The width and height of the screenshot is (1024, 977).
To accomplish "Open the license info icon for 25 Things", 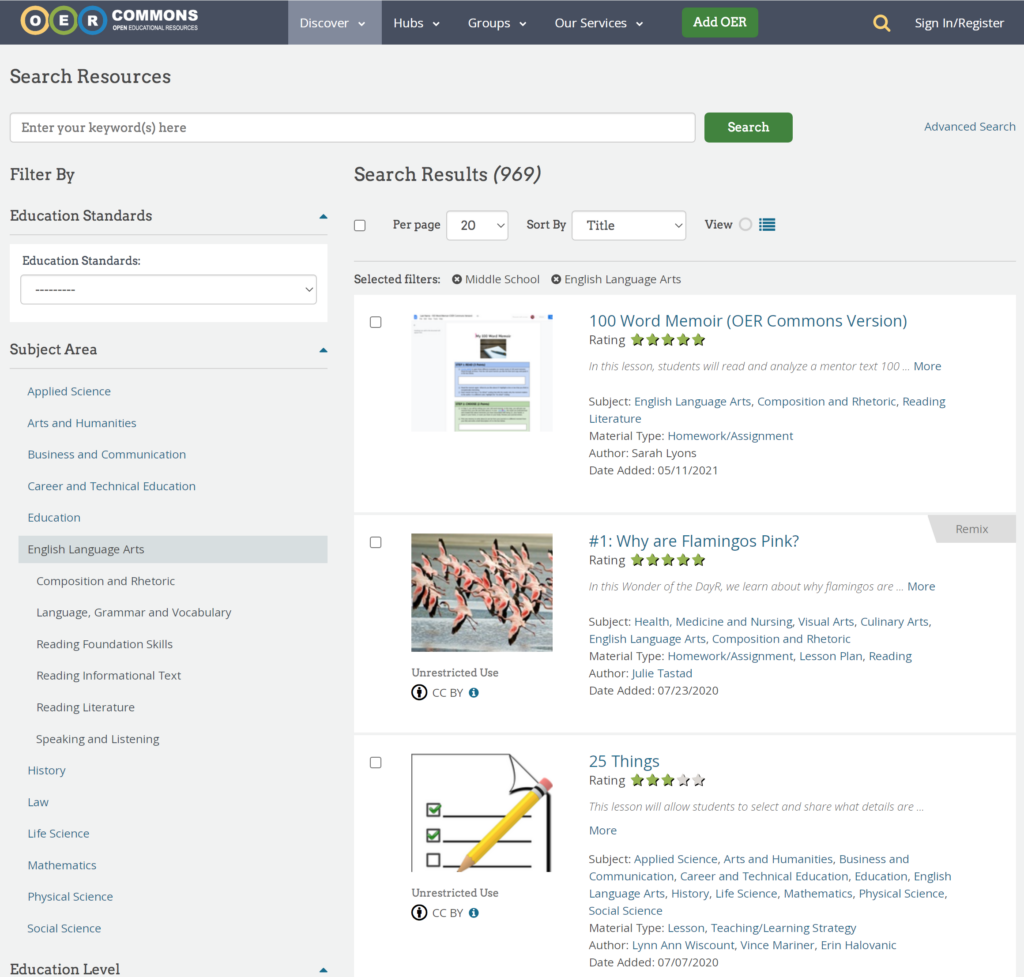I will (474, 913).
